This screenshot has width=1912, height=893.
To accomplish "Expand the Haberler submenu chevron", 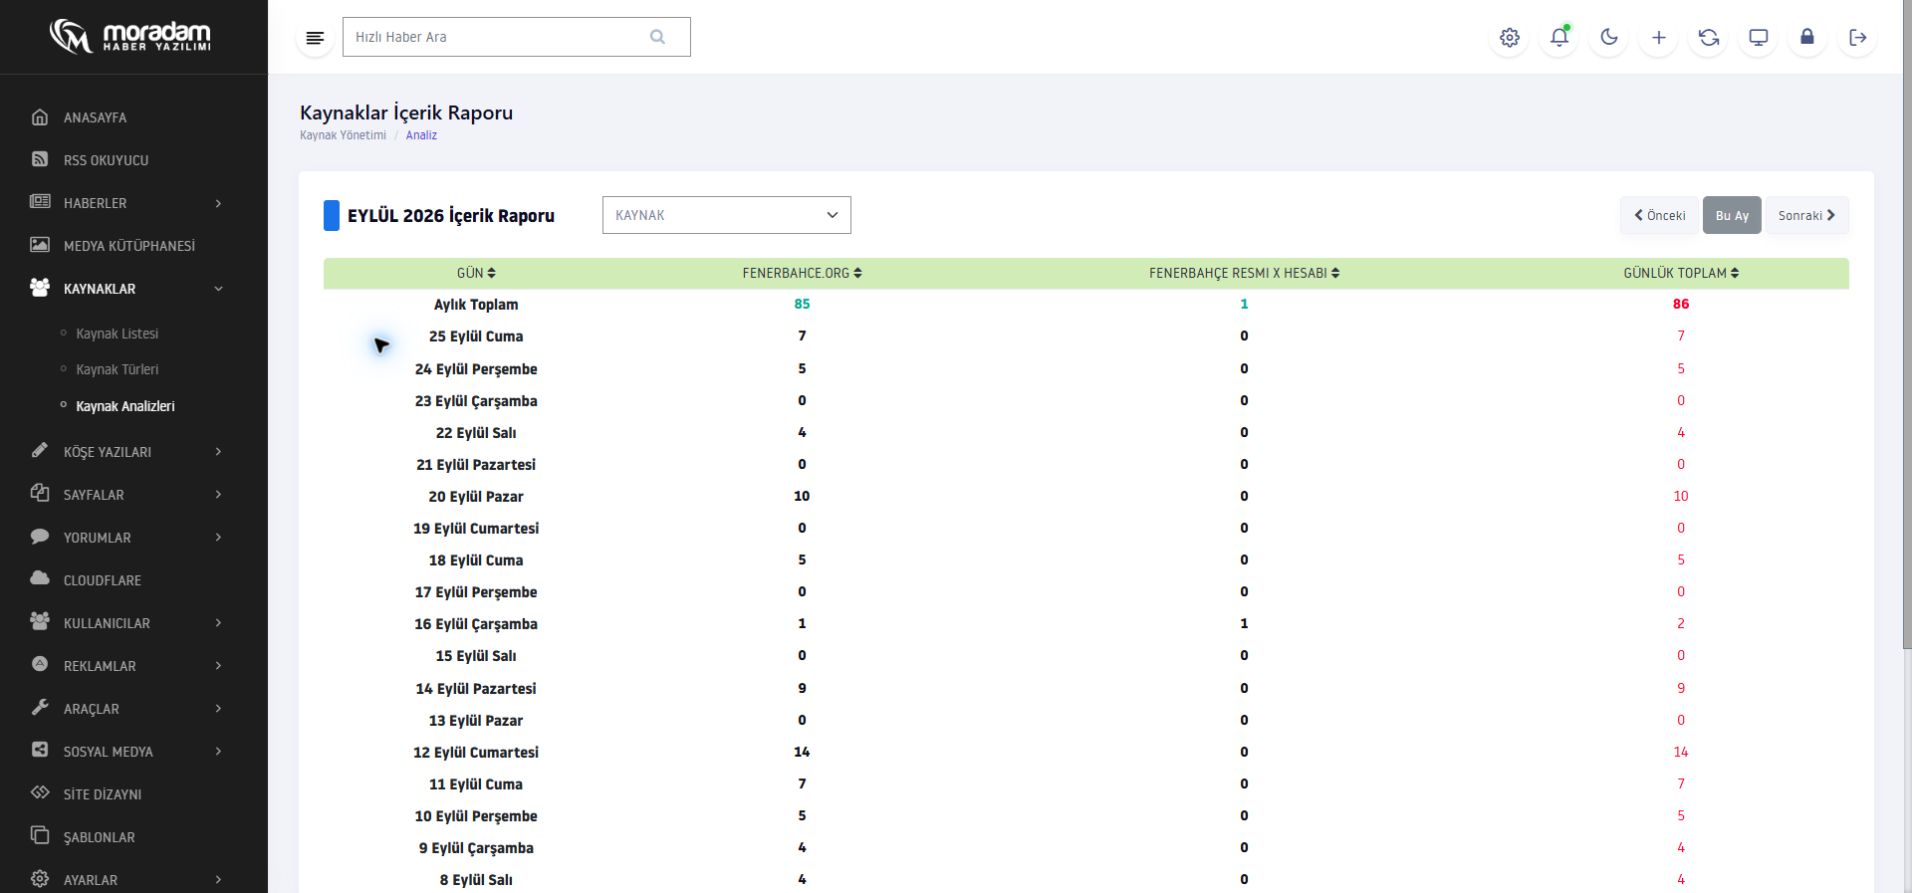I will (x=218, y=203).
